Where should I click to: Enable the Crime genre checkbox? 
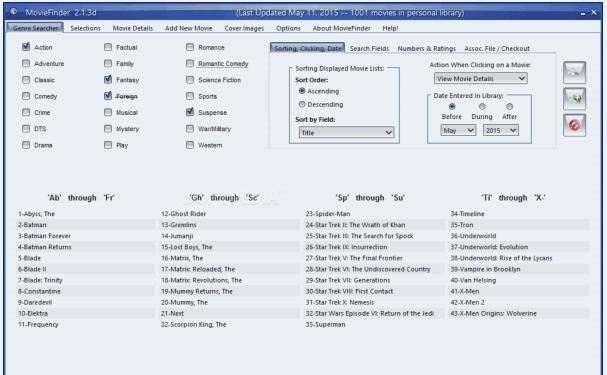point(26,112)
